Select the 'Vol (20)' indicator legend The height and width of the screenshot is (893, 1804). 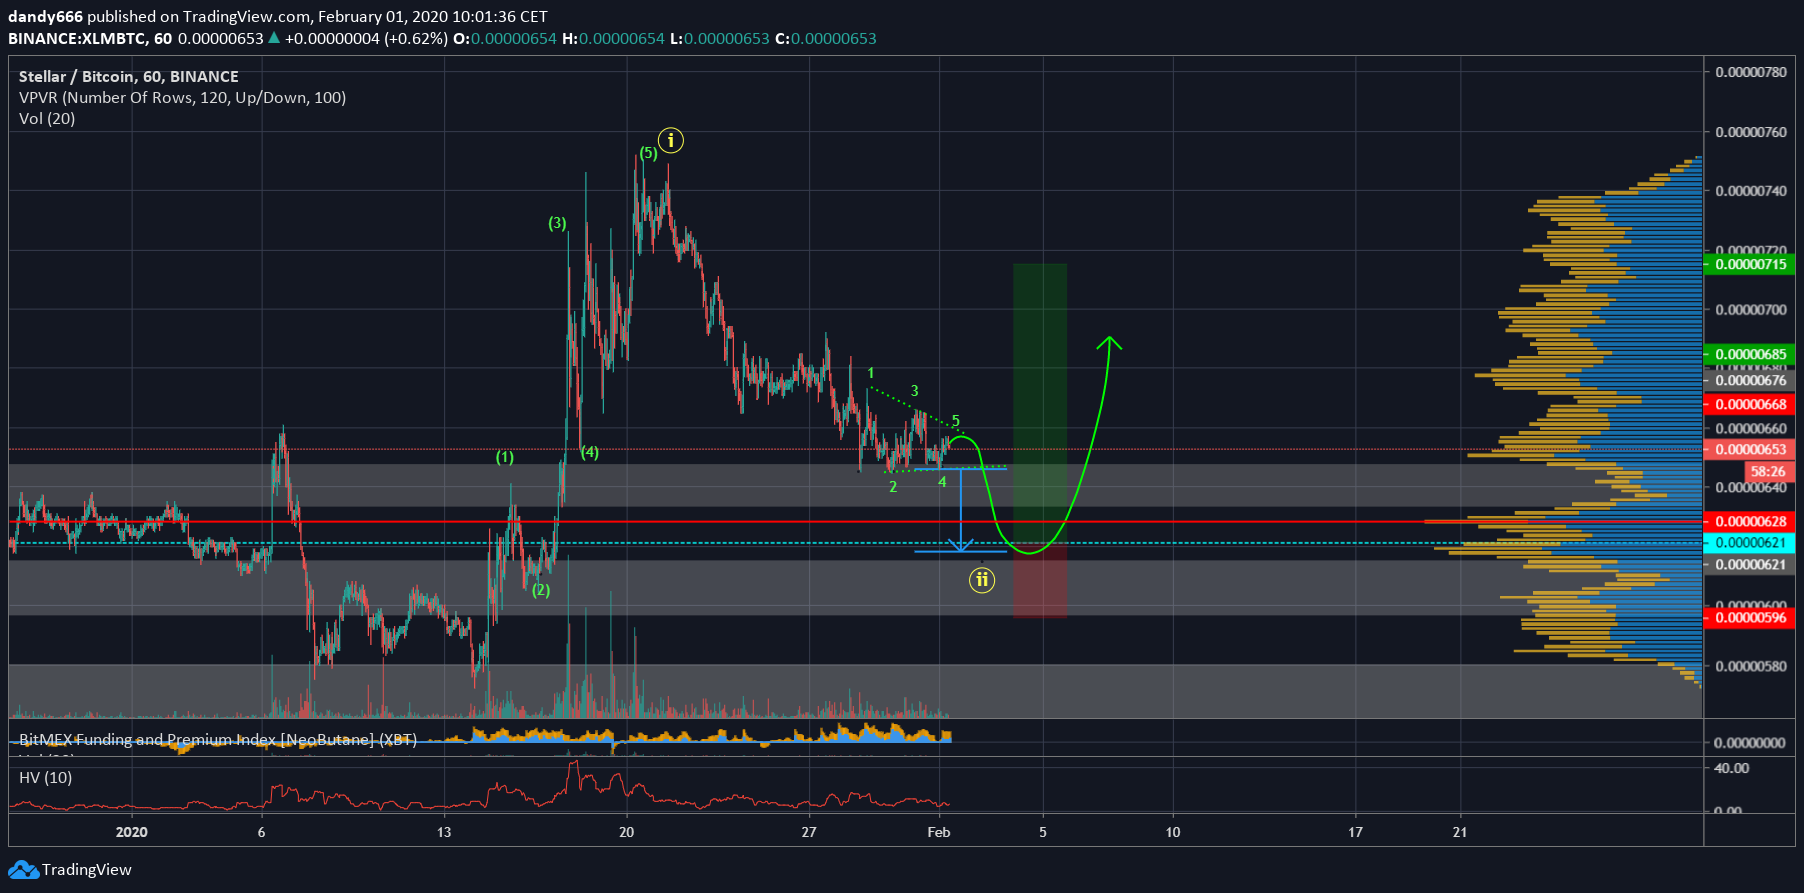[47, 118]
